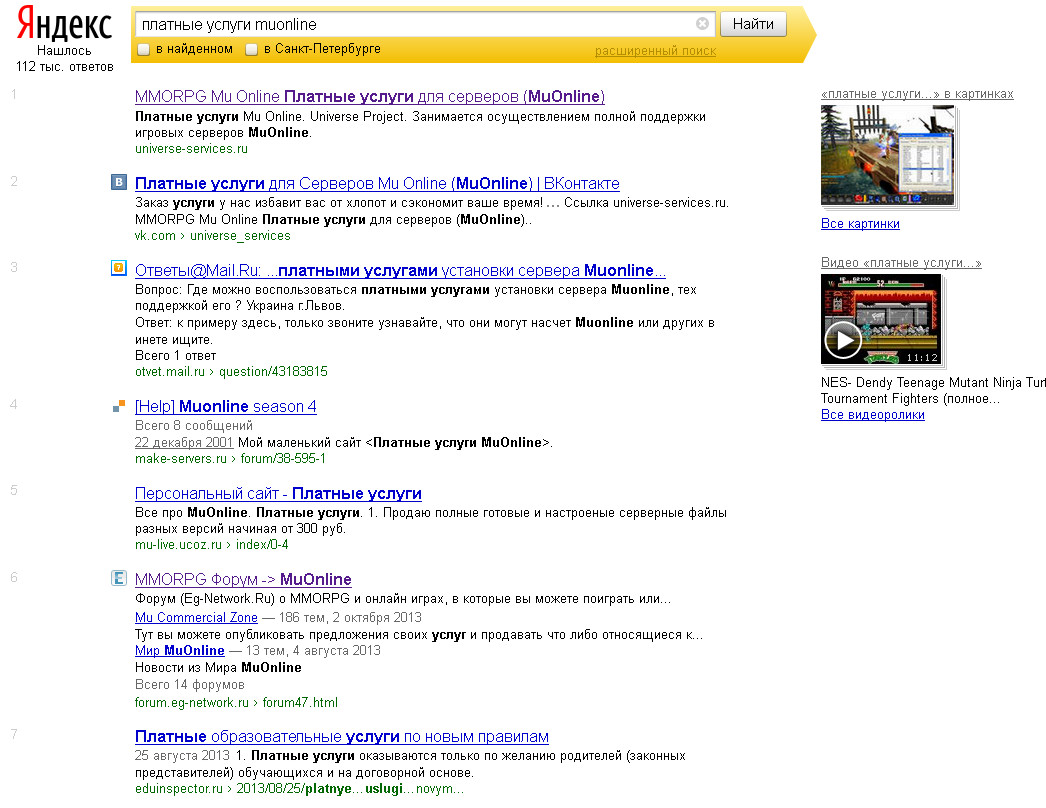Click the otvet.mail.ru green URL
The height and width of the screenshot is (808, 1046).
pyautogui.click(x=170, y=372)
